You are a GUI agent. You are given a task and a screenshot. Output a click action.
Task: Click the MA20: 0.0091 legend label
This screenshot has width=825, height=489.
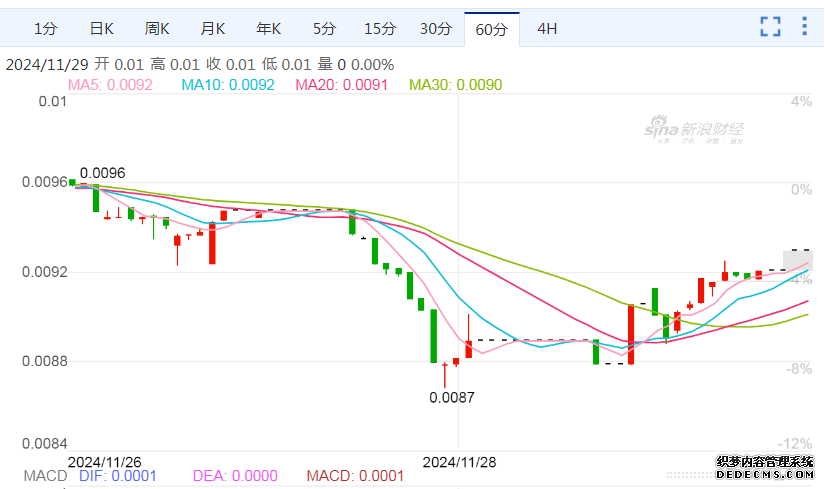click(x=341, y=85)
